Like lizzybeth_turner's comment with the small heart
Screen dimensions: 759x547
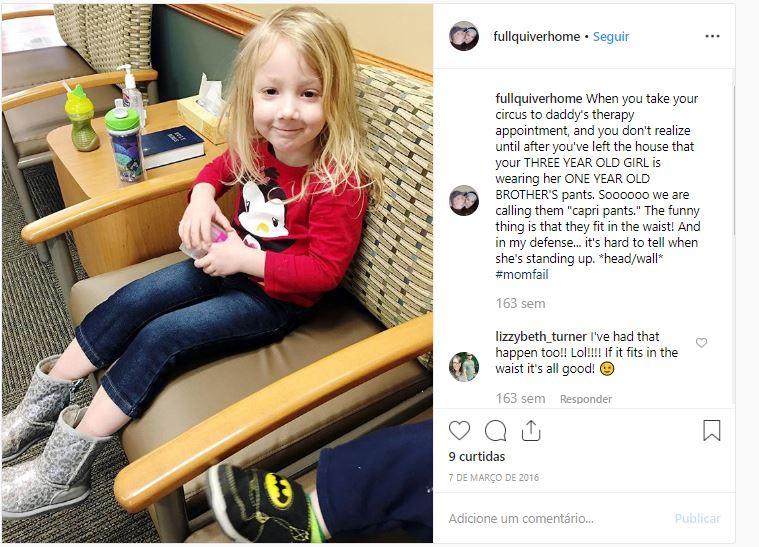click(701, 343)
